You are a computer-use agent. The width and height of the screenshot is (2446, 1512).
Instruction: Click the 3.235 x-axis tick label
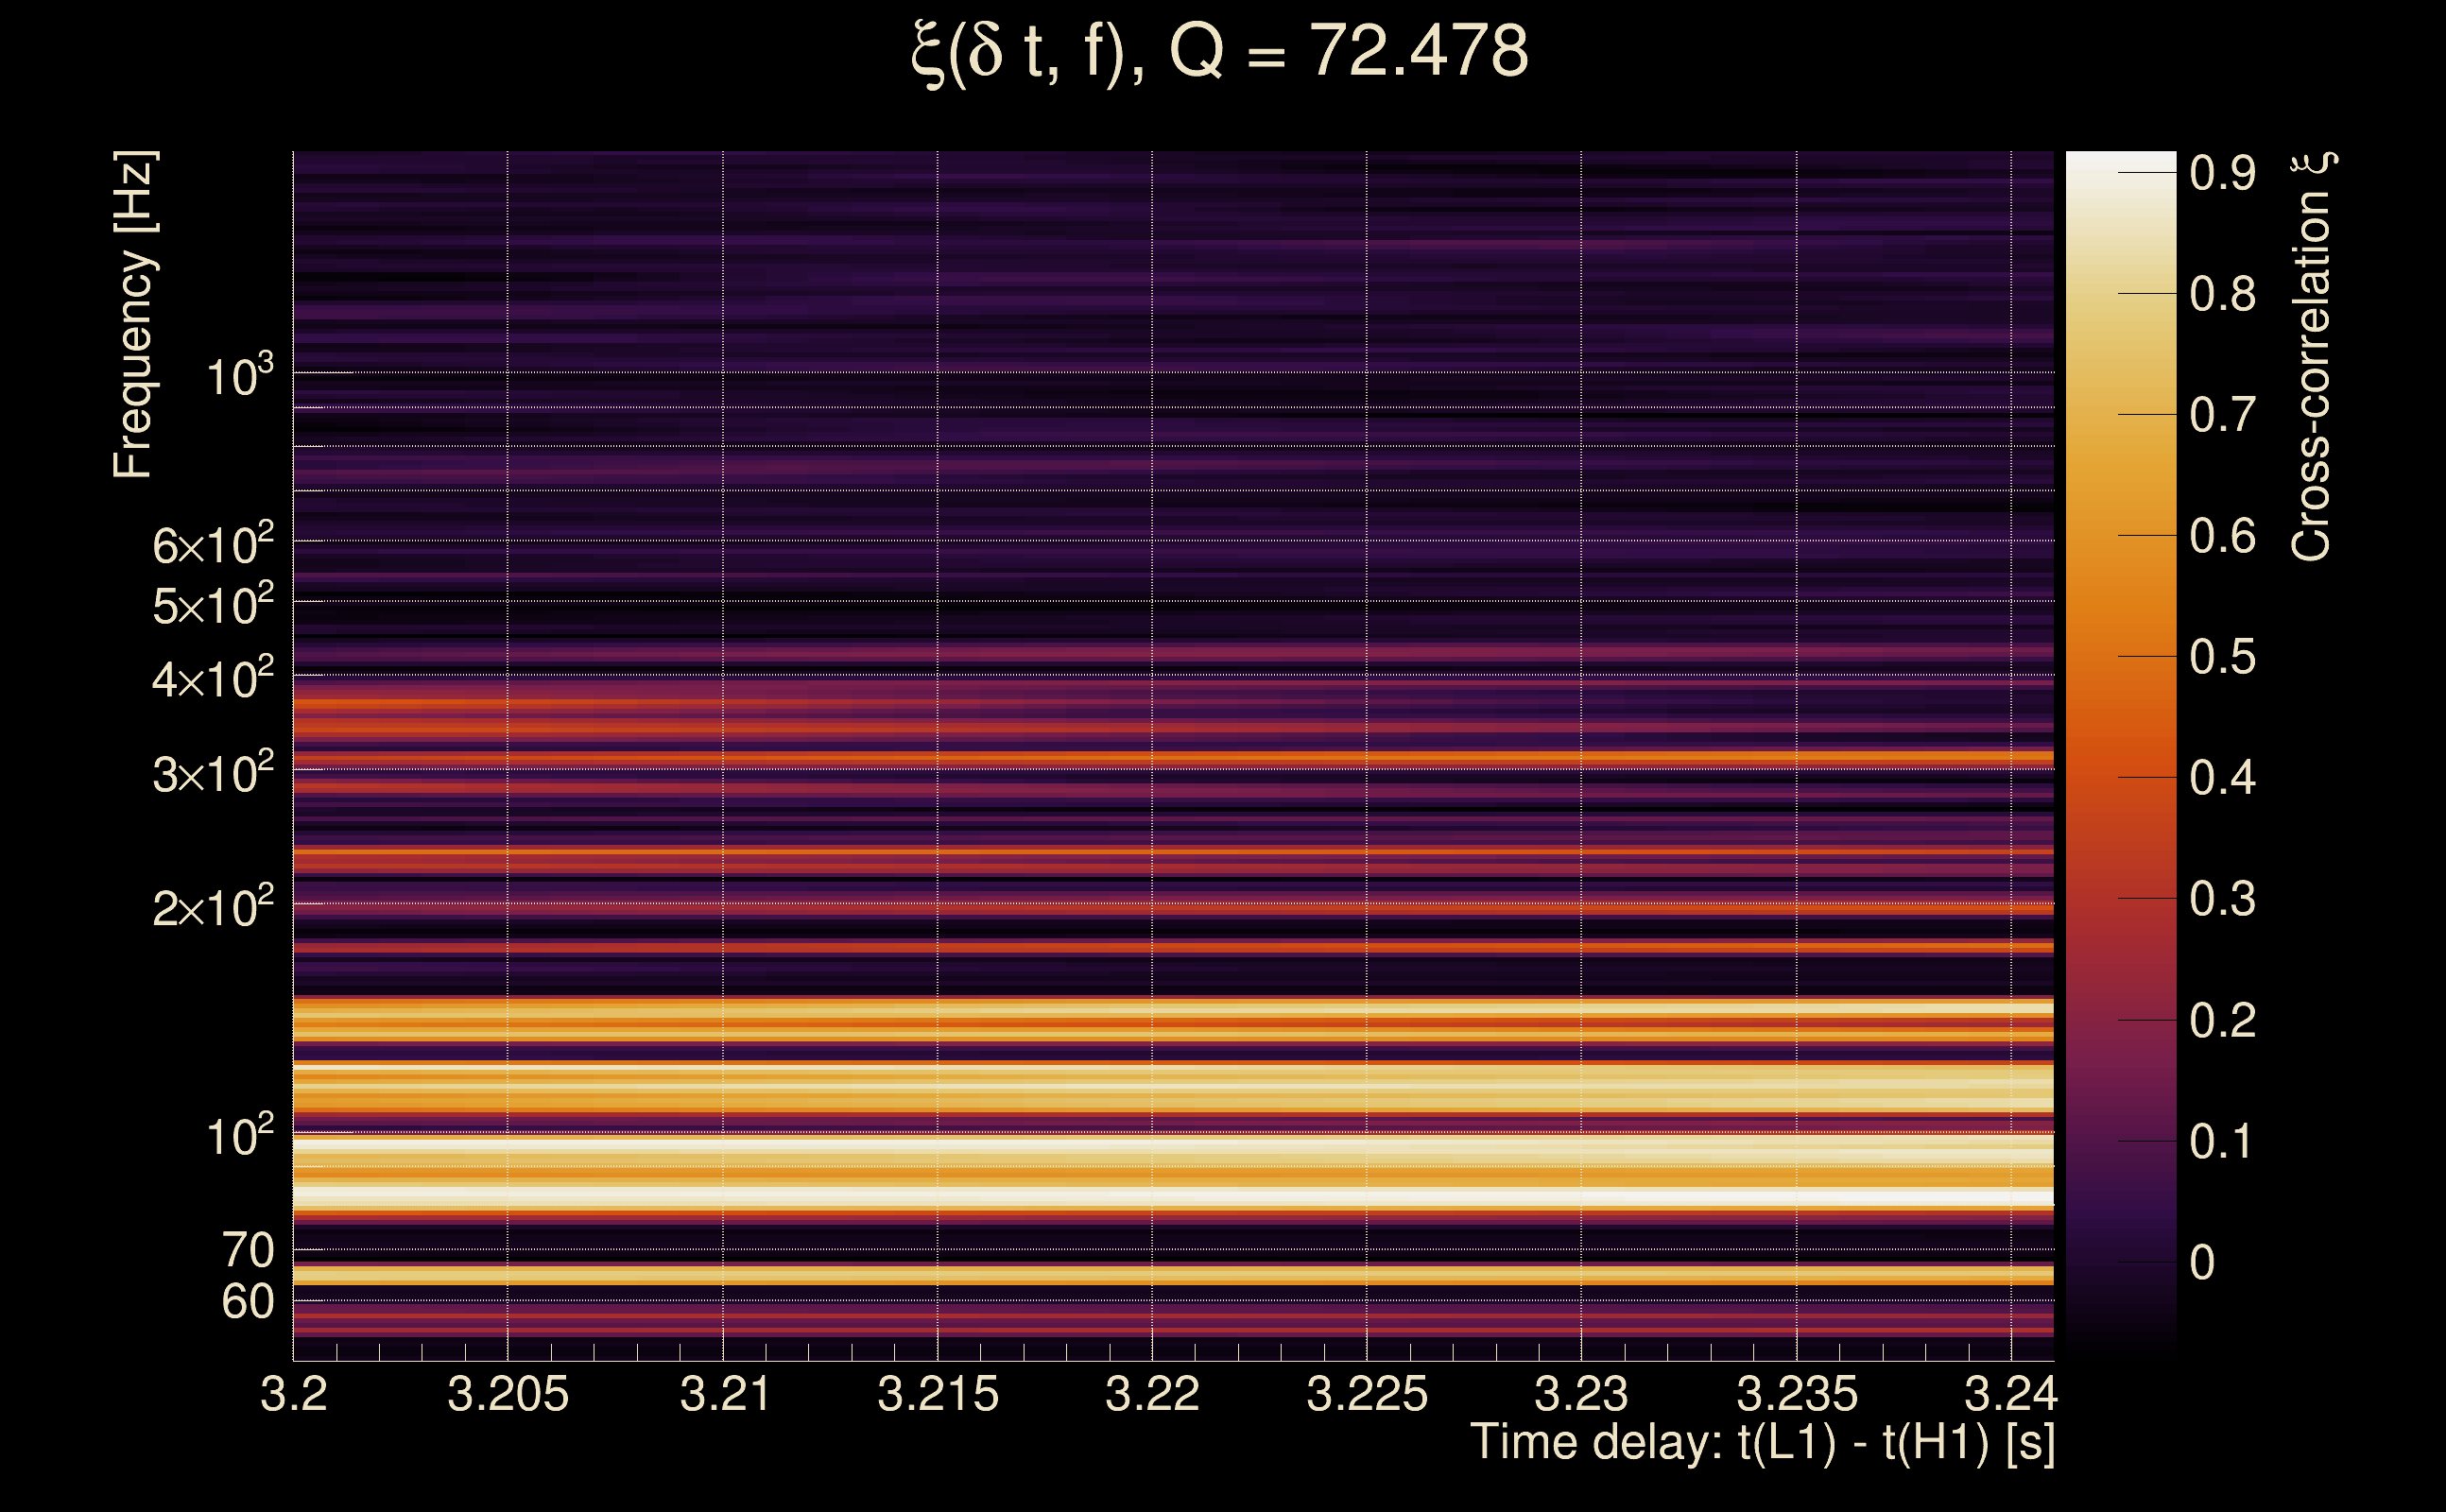coord(1796,1394)
